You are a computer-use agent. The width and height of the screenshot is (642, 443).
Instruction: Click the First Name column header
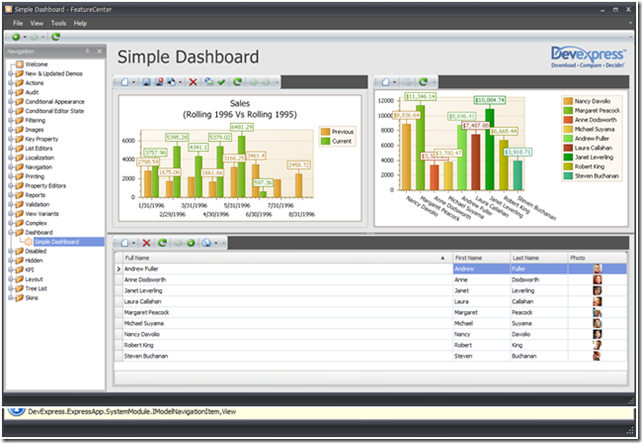tap(481, 258)
